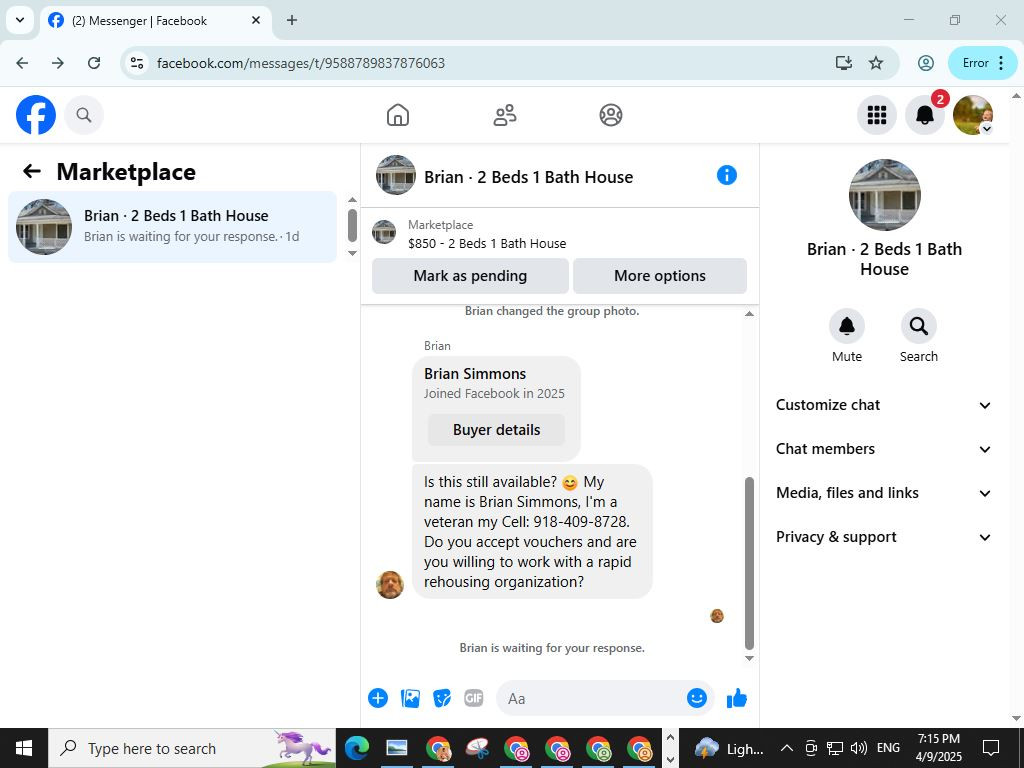Viewport: 1024px width, 768px height.
Task: Go back from Marketplace with the arrow
Action: coord(31,172)
